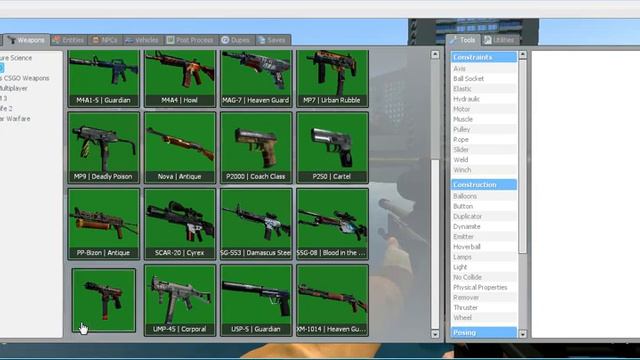The height and width of the screenshot is (360, 640).
Task: Select the Nova Antique shotgun
Action: pyautogui.click(x=180, y=148)
